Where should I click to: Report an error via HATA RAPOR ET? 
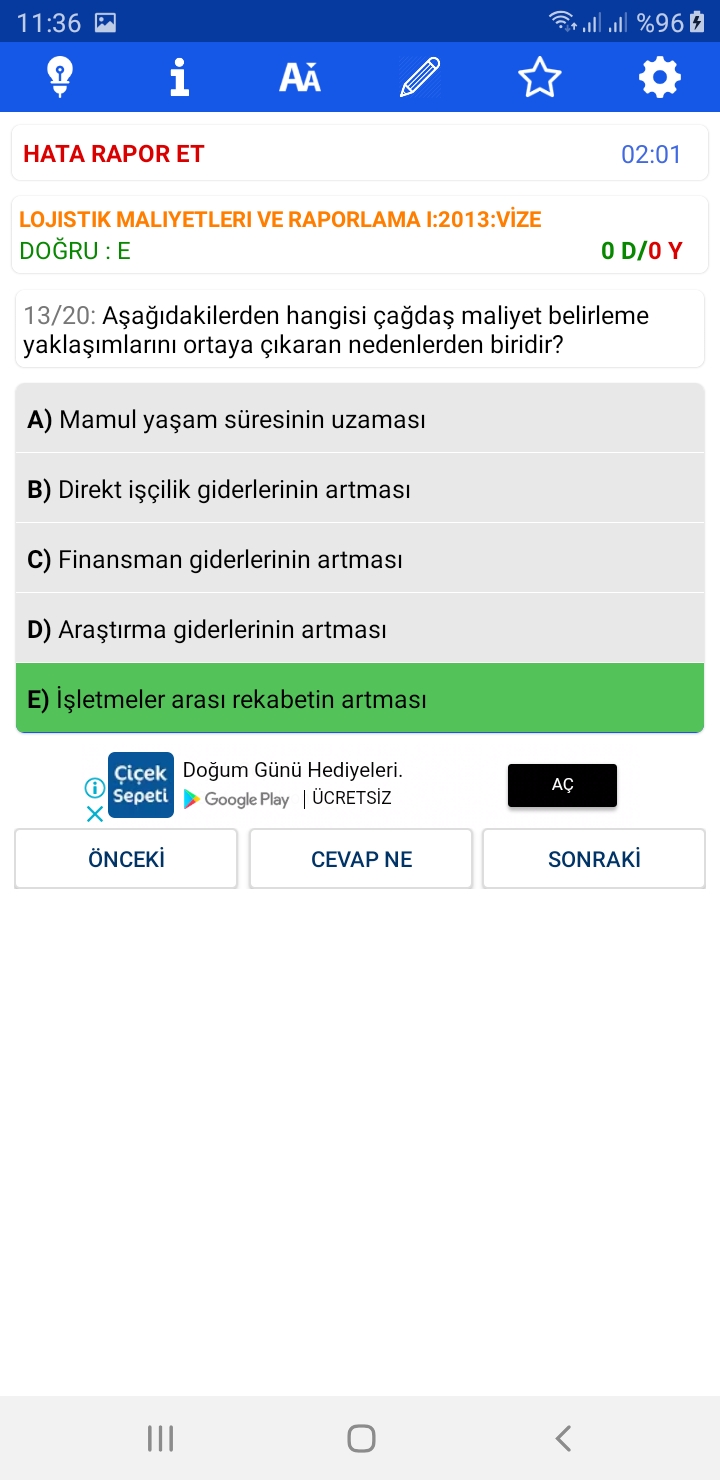(114, 154)
